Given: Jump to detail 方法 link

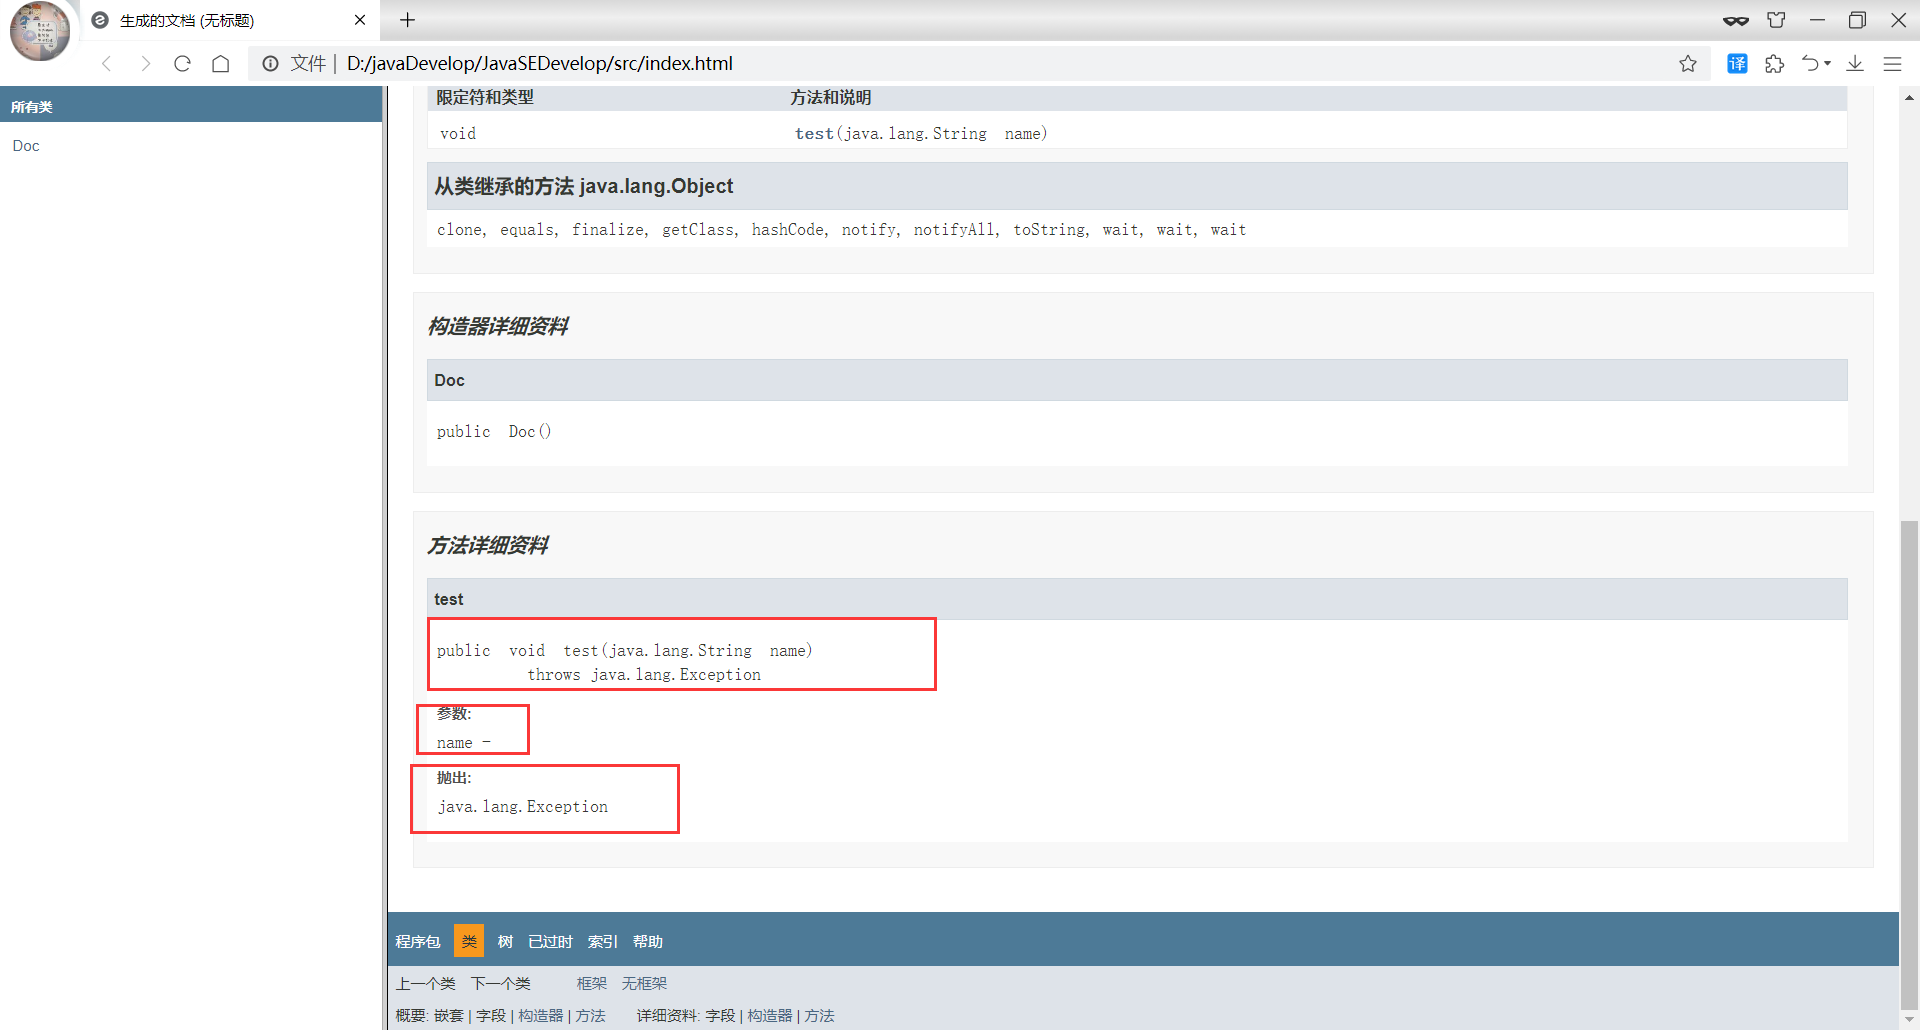Looking at the screenshot, I should tap(819, 1016).
